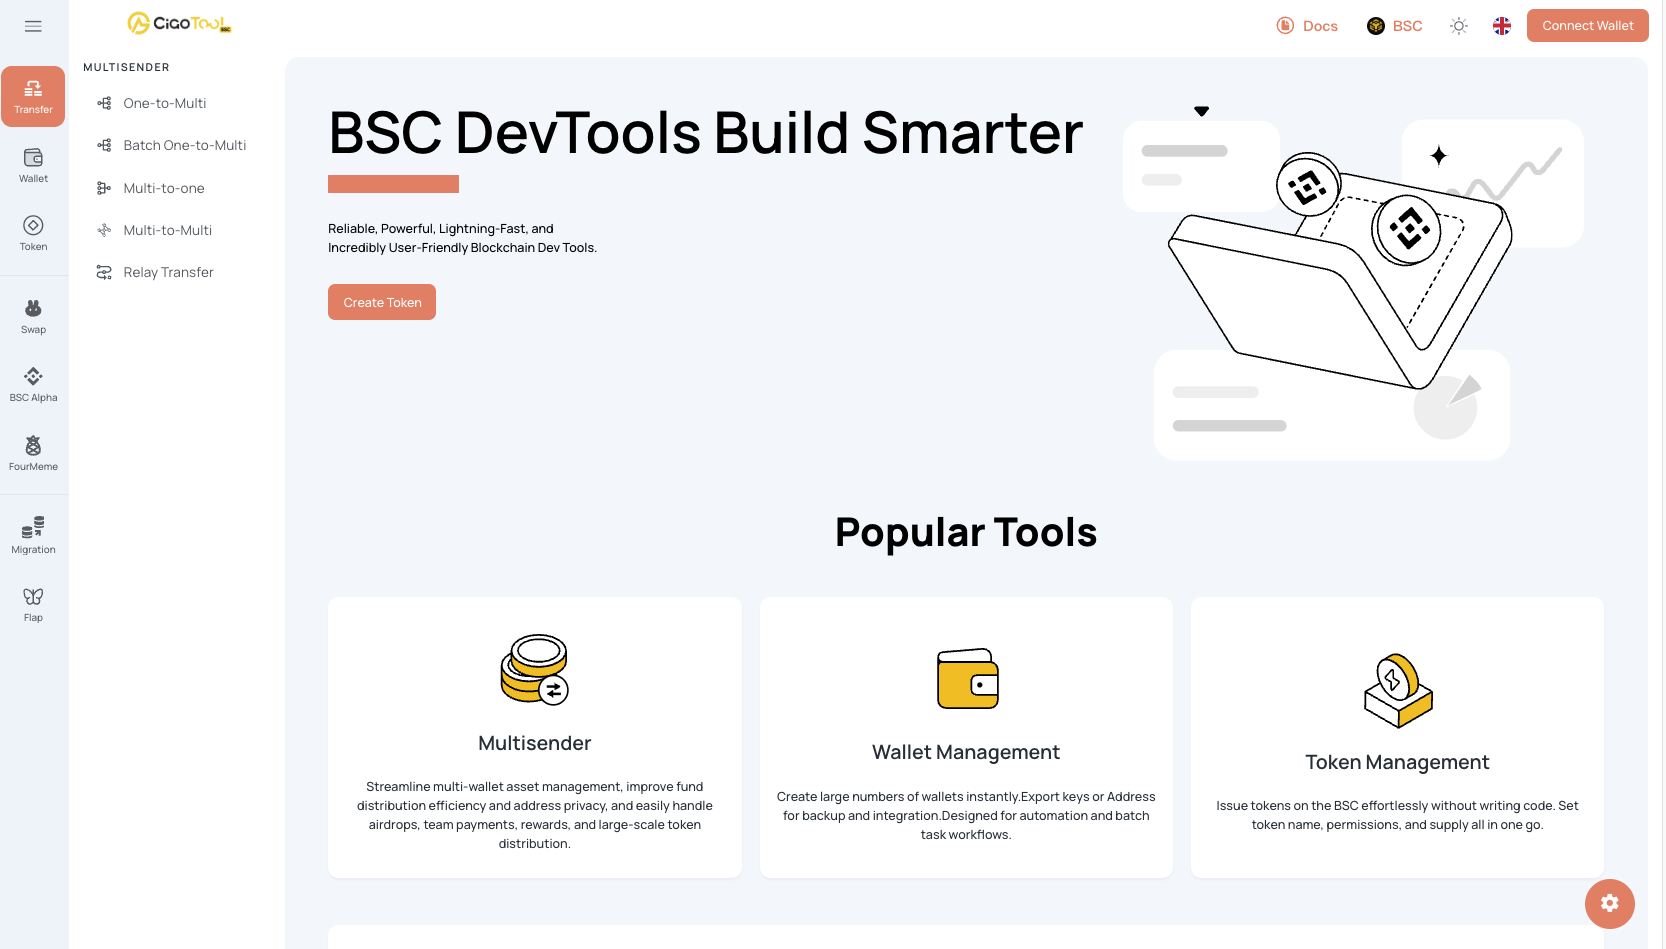Click the Multi-to-one icon
Screen dimensions: 1666x949
point(104,188)
